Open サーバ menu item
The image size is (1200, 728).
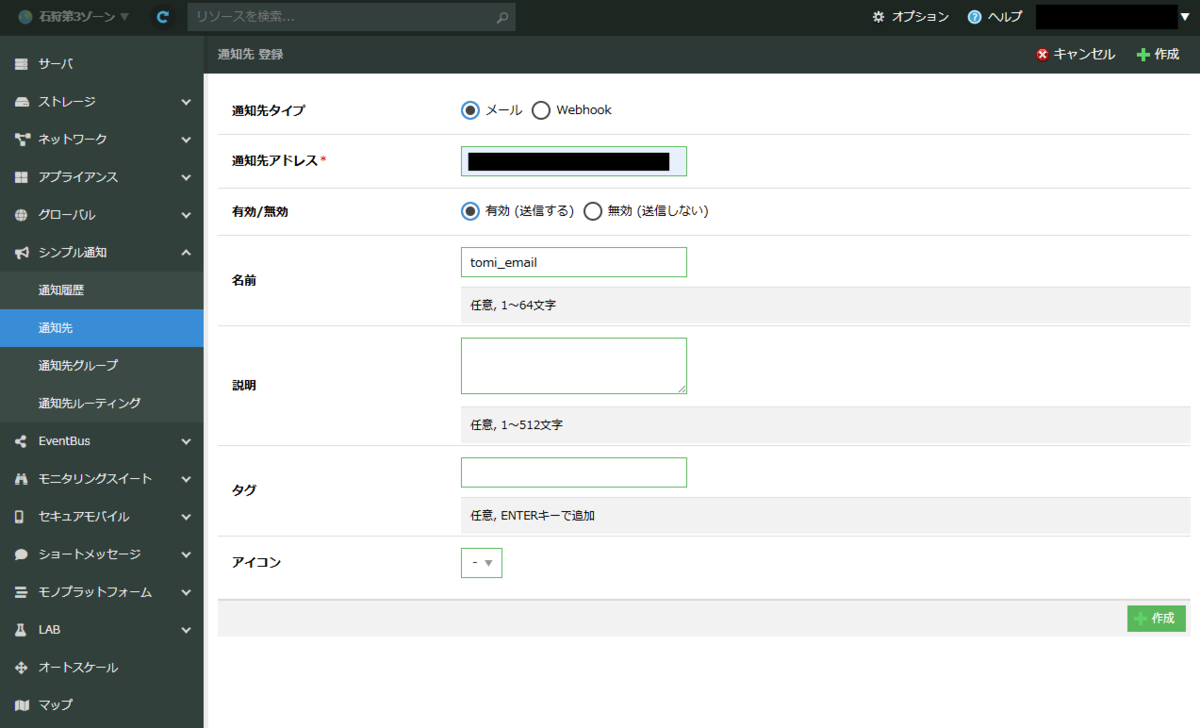(x=101, y=64)
